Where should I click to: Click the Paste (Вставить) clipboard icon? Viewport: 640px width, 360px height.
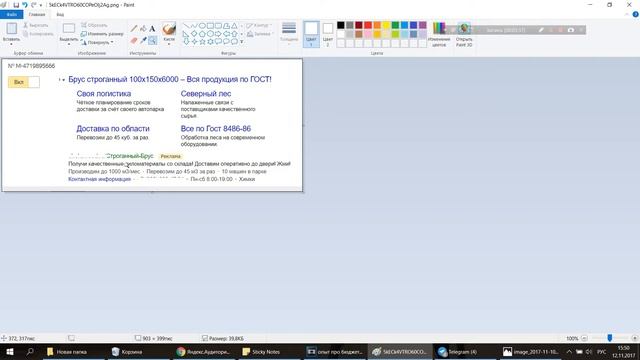pos(11,28)
